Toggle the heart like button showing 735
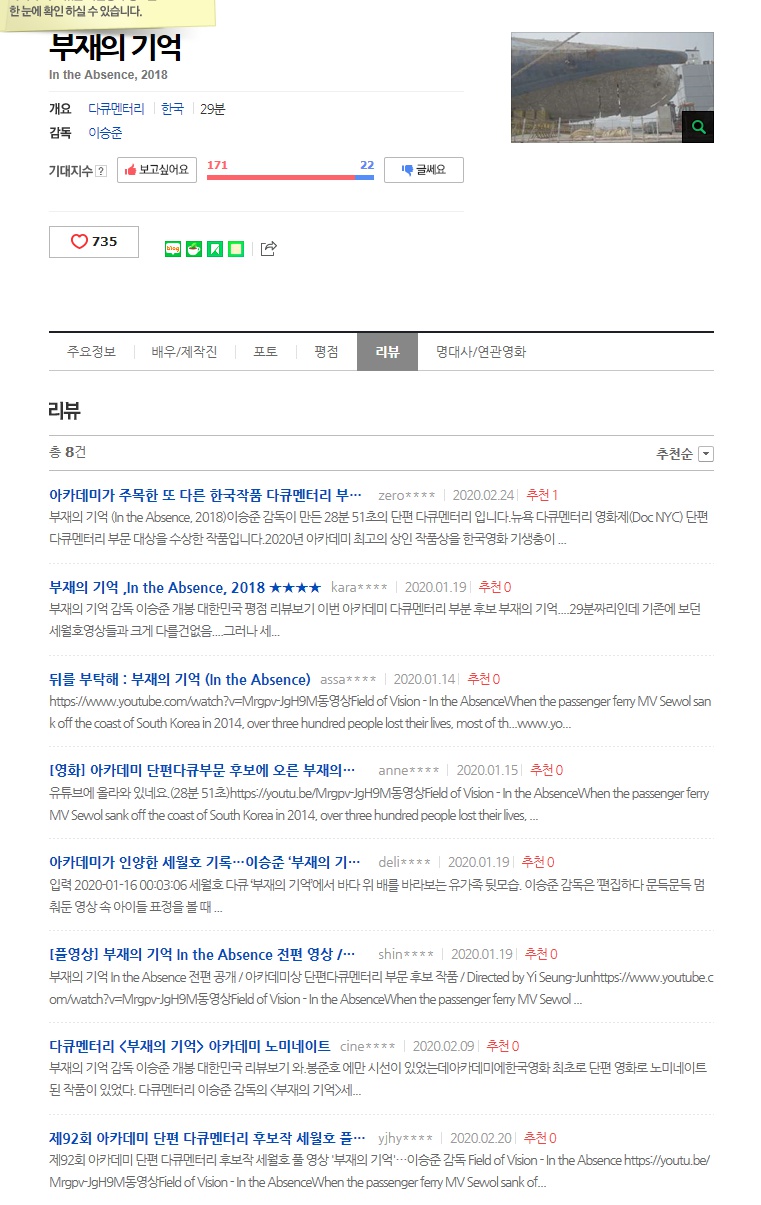Image resolution: width=761 pixels, height=1205 pixels. [x=94, y=242]
